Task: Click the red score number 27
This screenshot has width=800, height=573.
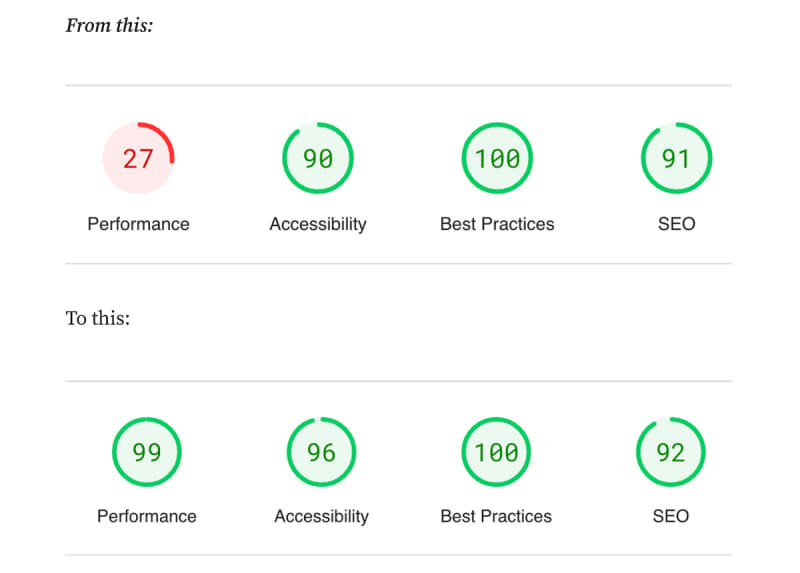Action: (138, 158)
